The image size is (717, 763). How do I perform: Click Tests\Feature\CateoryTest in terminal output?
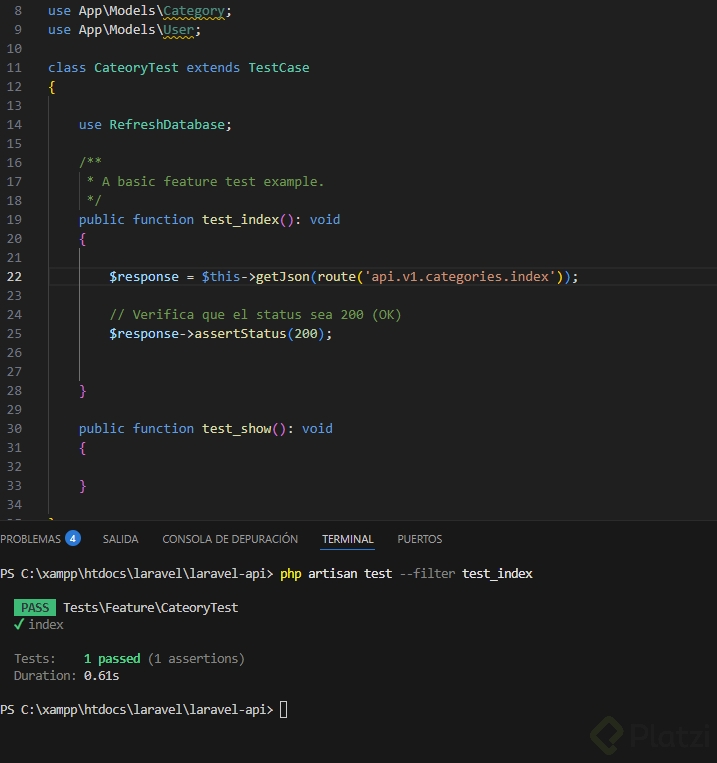150,607
